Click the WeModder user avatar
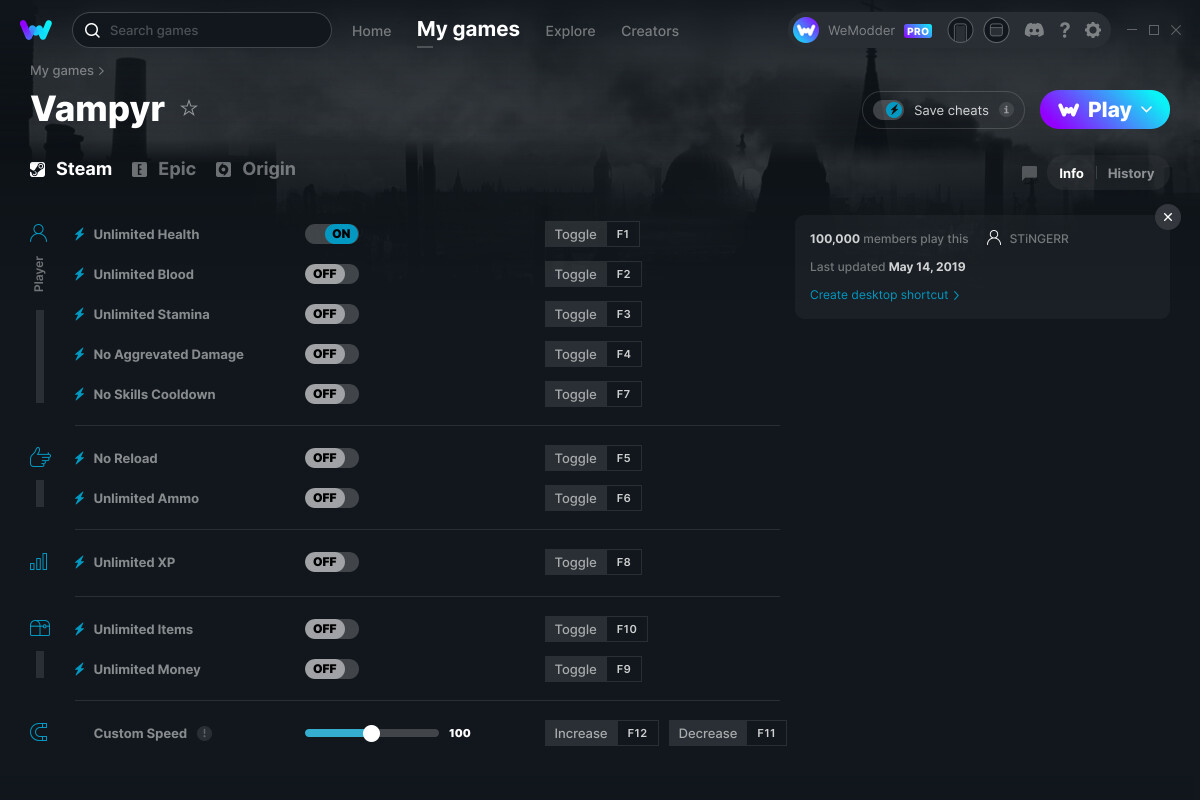This screenshot has width=1200, height=800. 806,30
